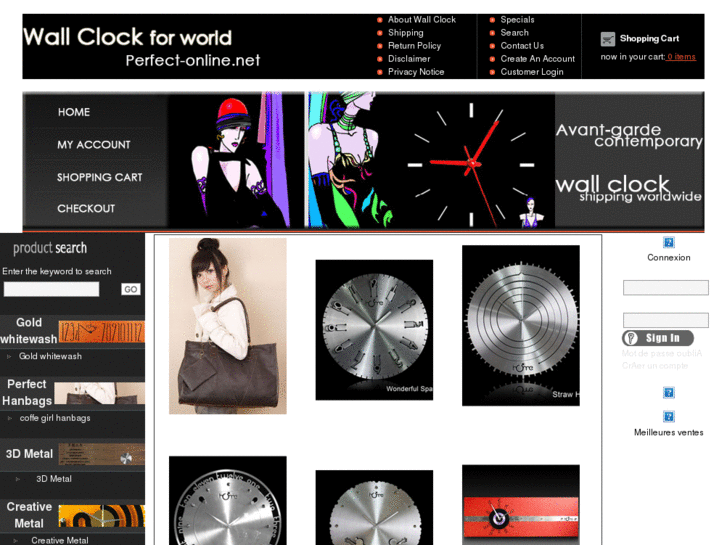
Task: Click Mot de passe oublié link
Action: click(662, 353)
